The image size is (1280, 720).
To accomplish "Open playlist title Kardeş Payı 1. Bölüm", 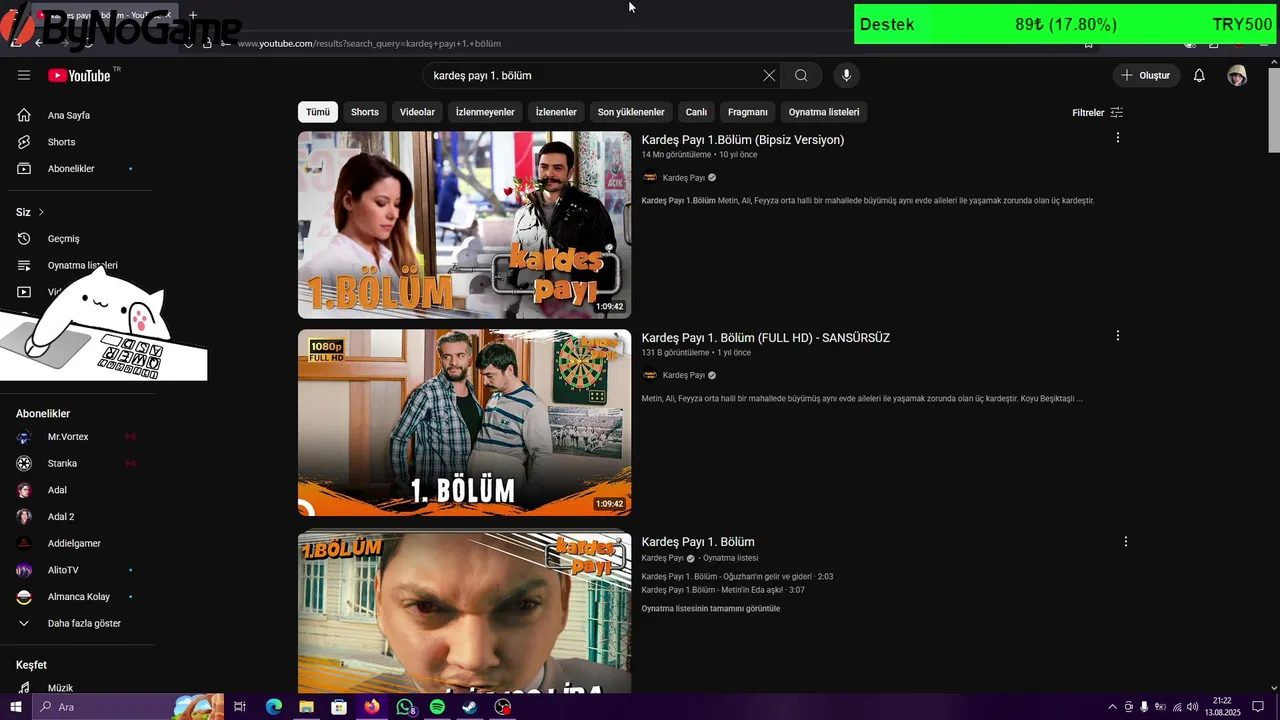I will (698, 542).
